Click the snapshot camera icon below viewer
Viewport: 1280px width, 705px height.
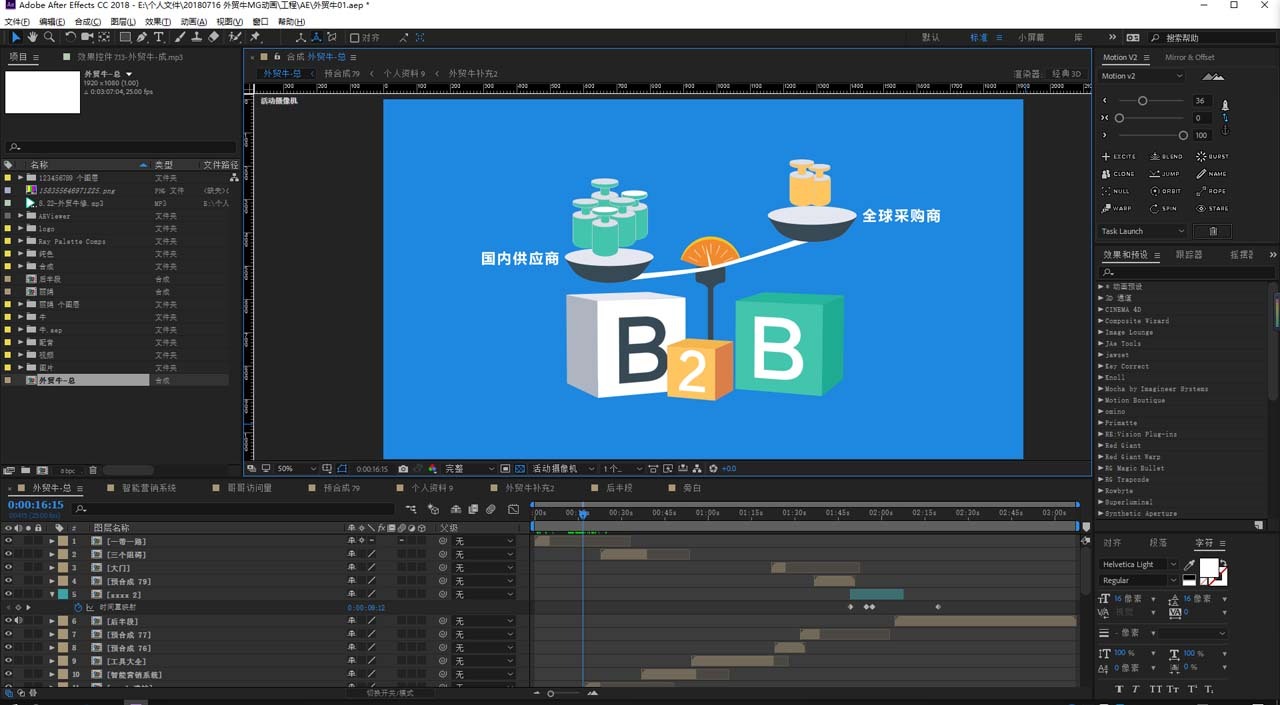(x=403, y=468)
